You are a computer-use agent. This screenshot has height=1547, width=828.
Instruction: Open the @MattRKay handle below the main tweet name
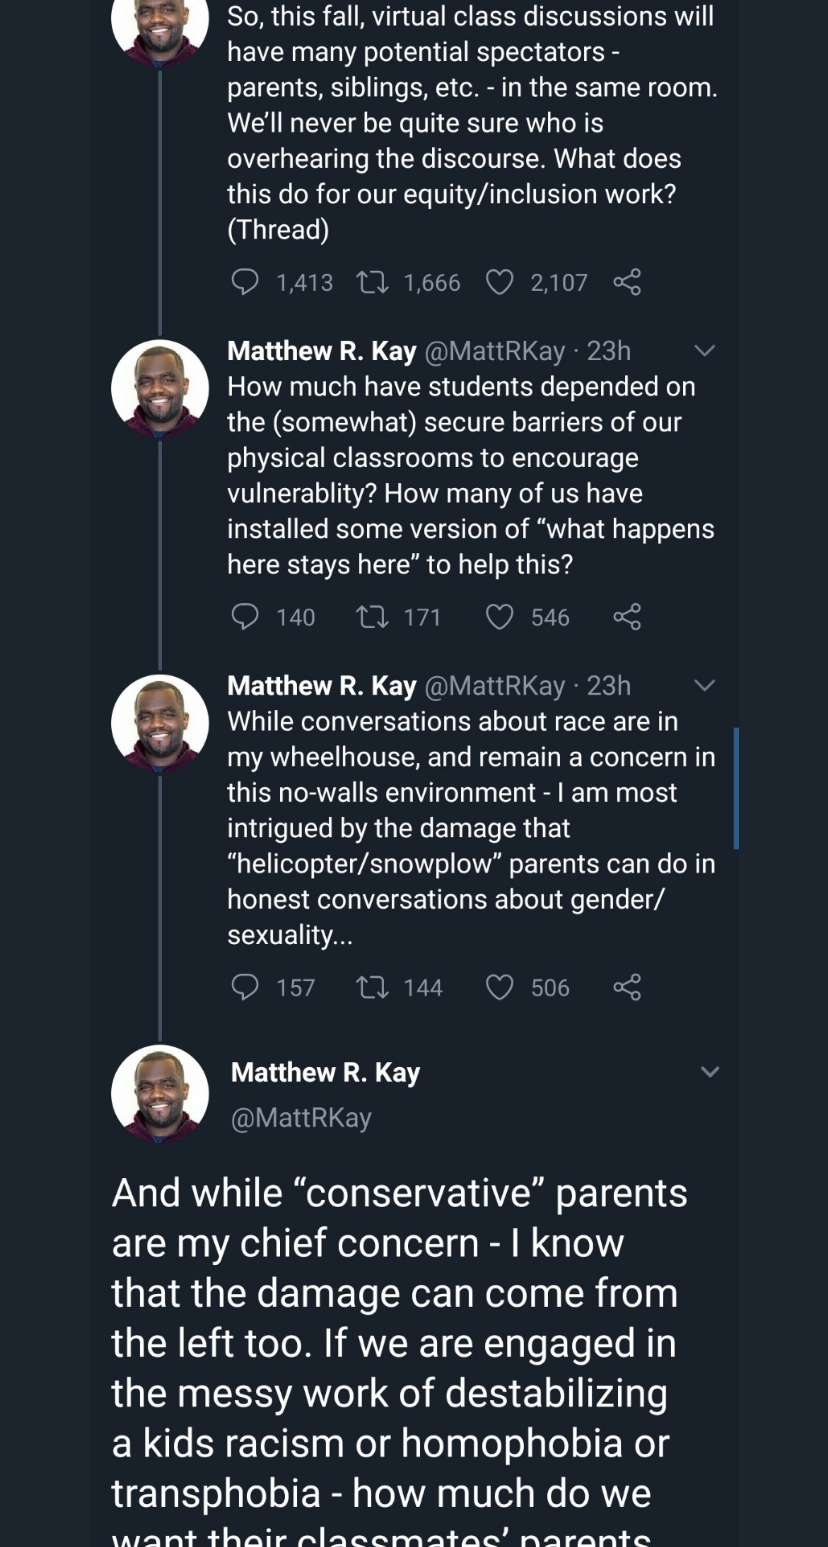pos(301,1118)
